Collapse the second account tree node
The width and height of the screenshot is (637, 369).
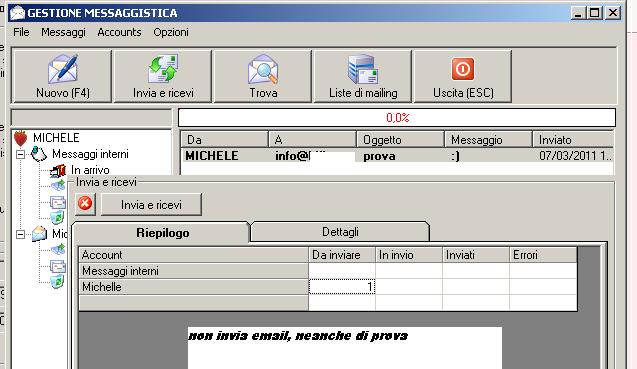[20, 234]
